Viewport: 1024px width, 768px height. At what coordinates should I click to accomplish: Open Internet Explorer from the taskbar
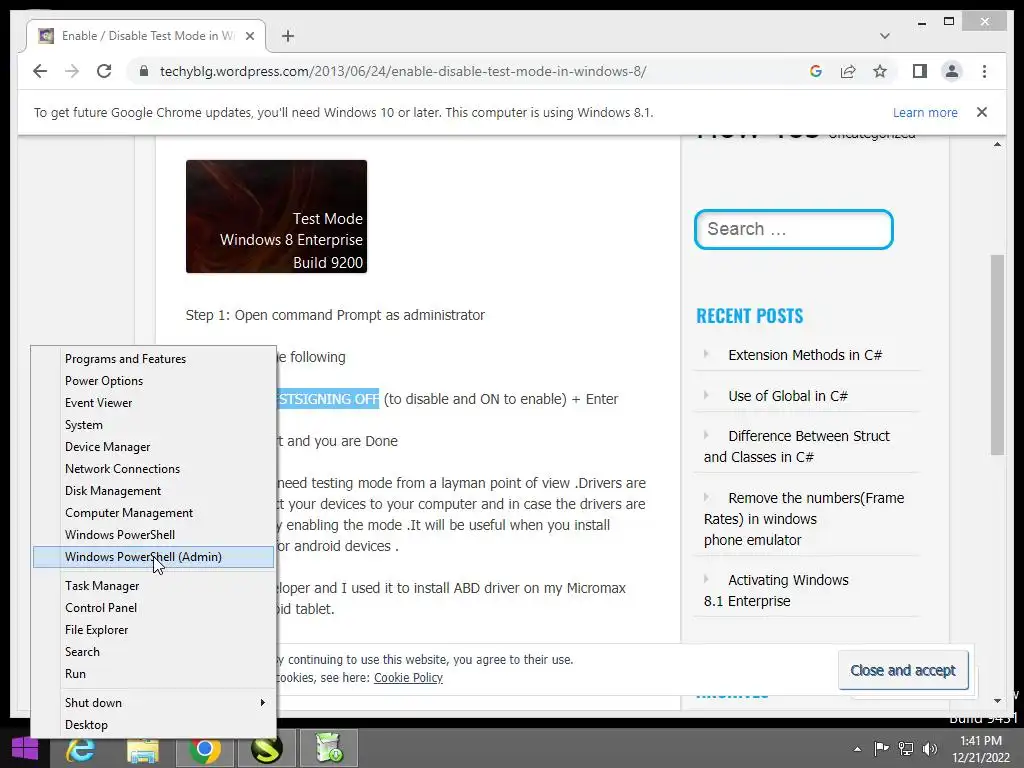pos(81,749)
